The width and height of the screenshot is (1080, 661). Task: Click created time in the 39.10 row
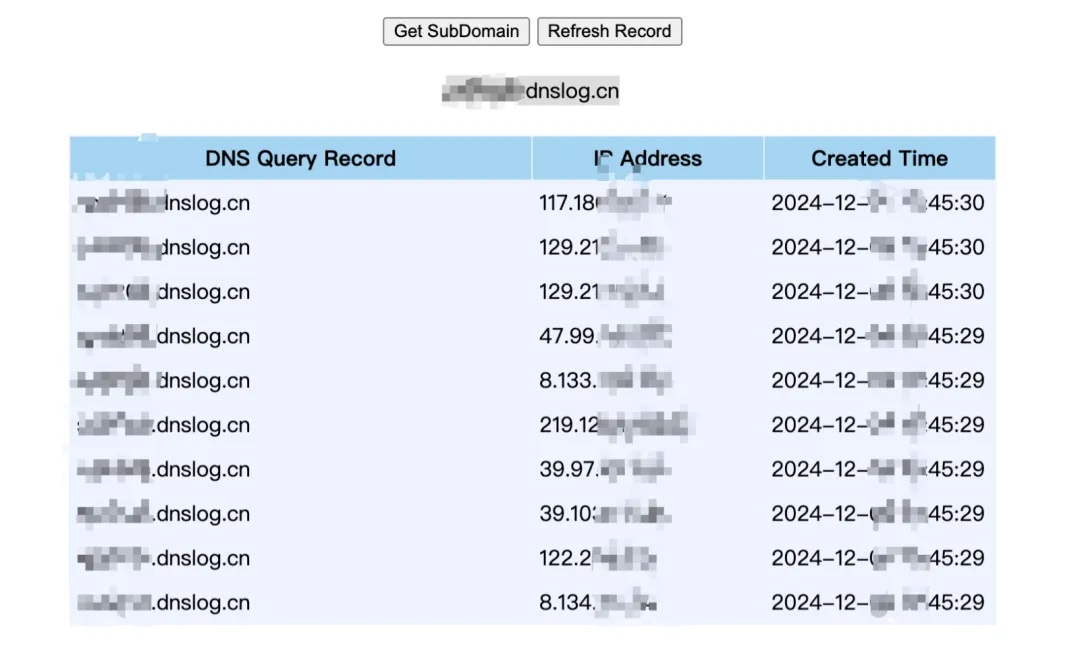tap(878, 514)
